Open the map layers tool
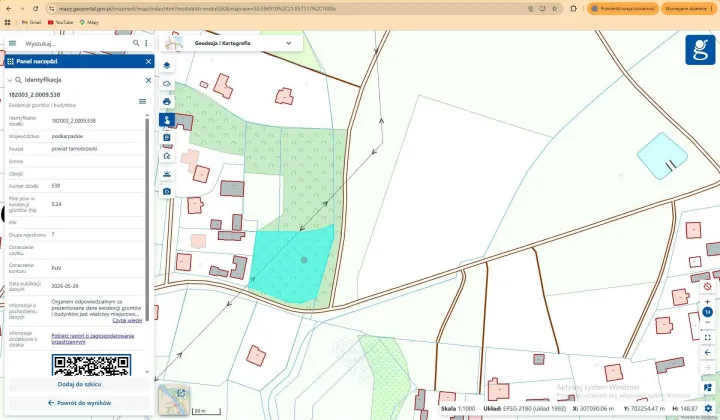This screenshot has height=420, width=720. [x=167, y=66]
